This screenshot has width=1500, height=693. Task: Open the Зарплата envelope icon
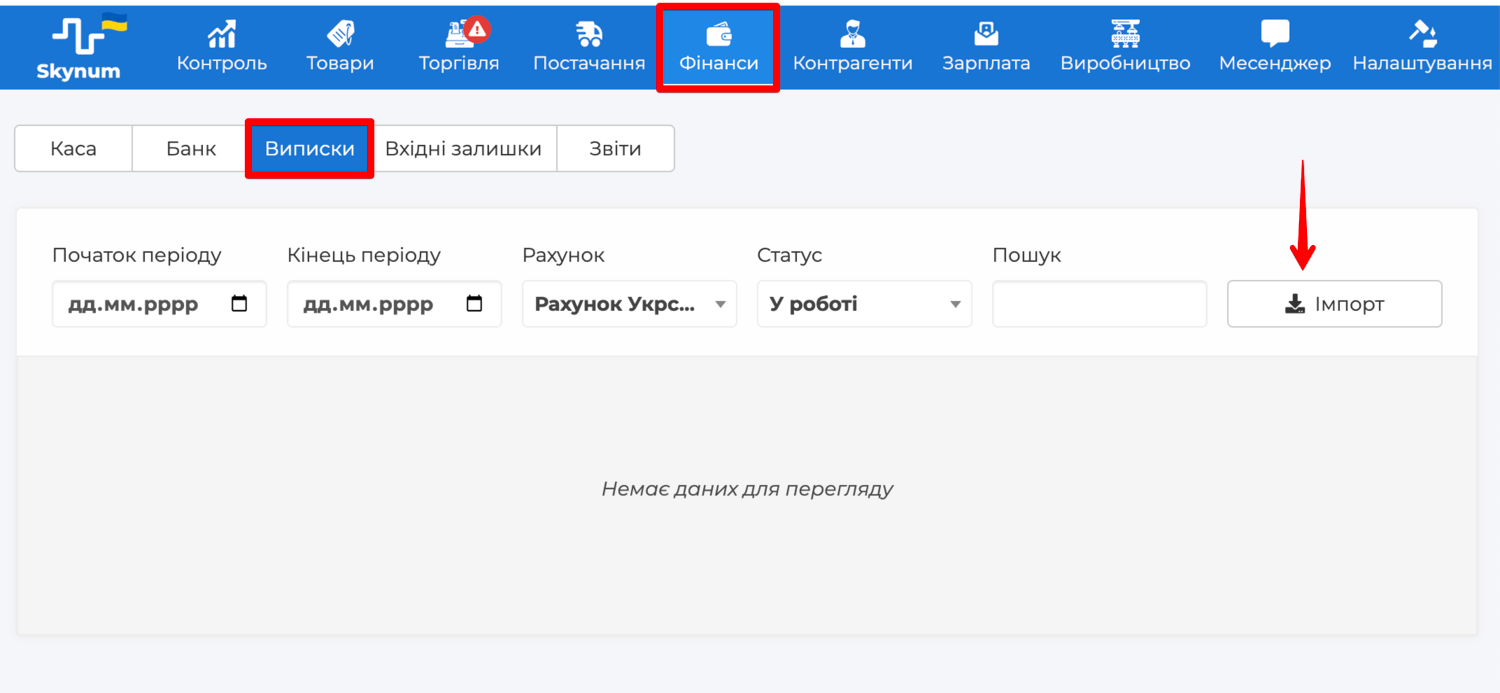click(986, 34)
